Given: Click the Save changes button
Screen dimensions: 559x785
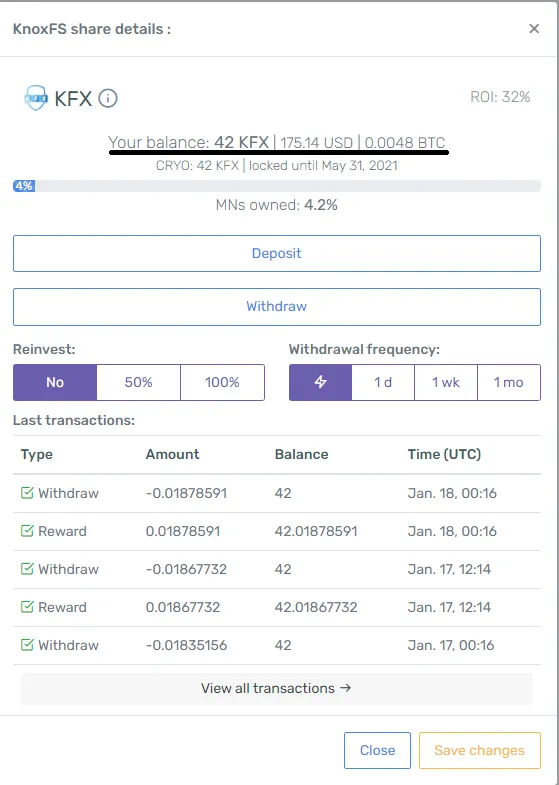Looking at the screenshot, I should tap(479, 750).
